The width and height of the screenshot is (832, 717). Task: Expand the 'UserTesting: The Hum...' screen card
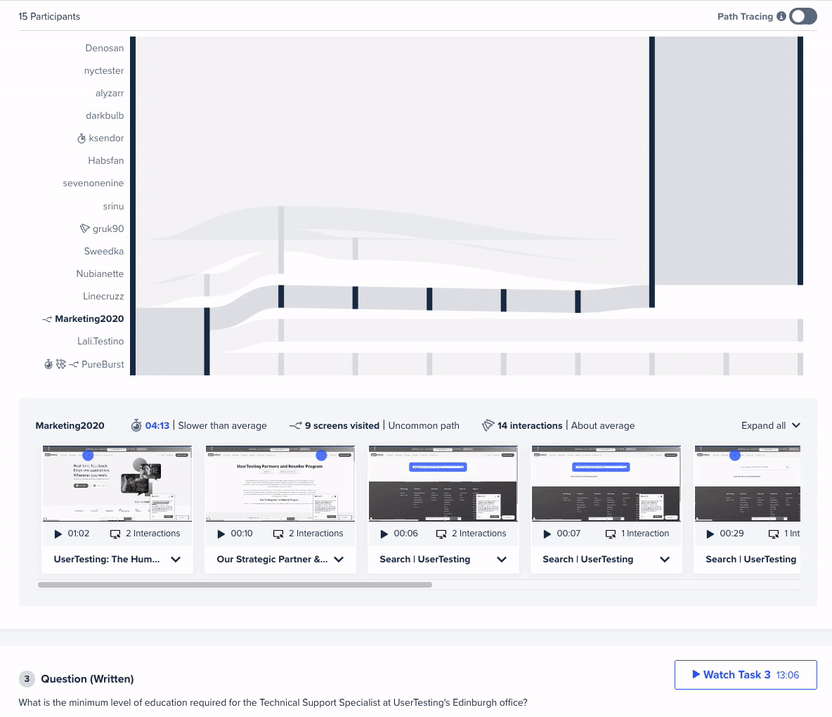176,560
